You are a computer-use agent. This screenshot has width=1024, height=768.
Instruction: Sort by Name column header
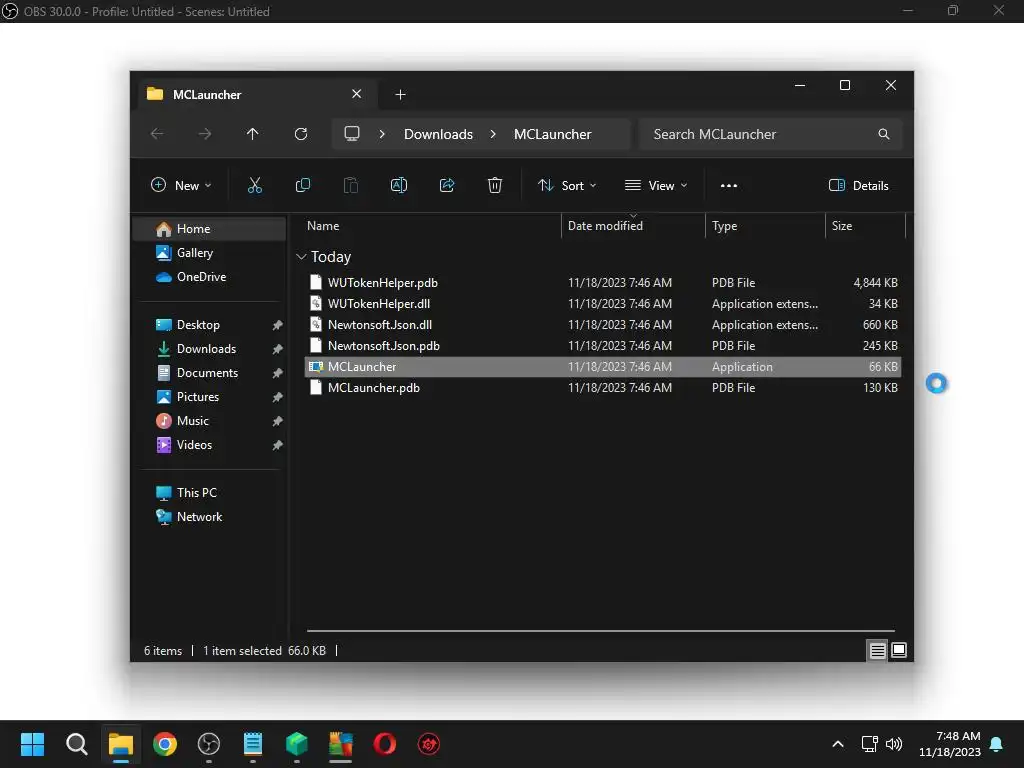(432, 225)
